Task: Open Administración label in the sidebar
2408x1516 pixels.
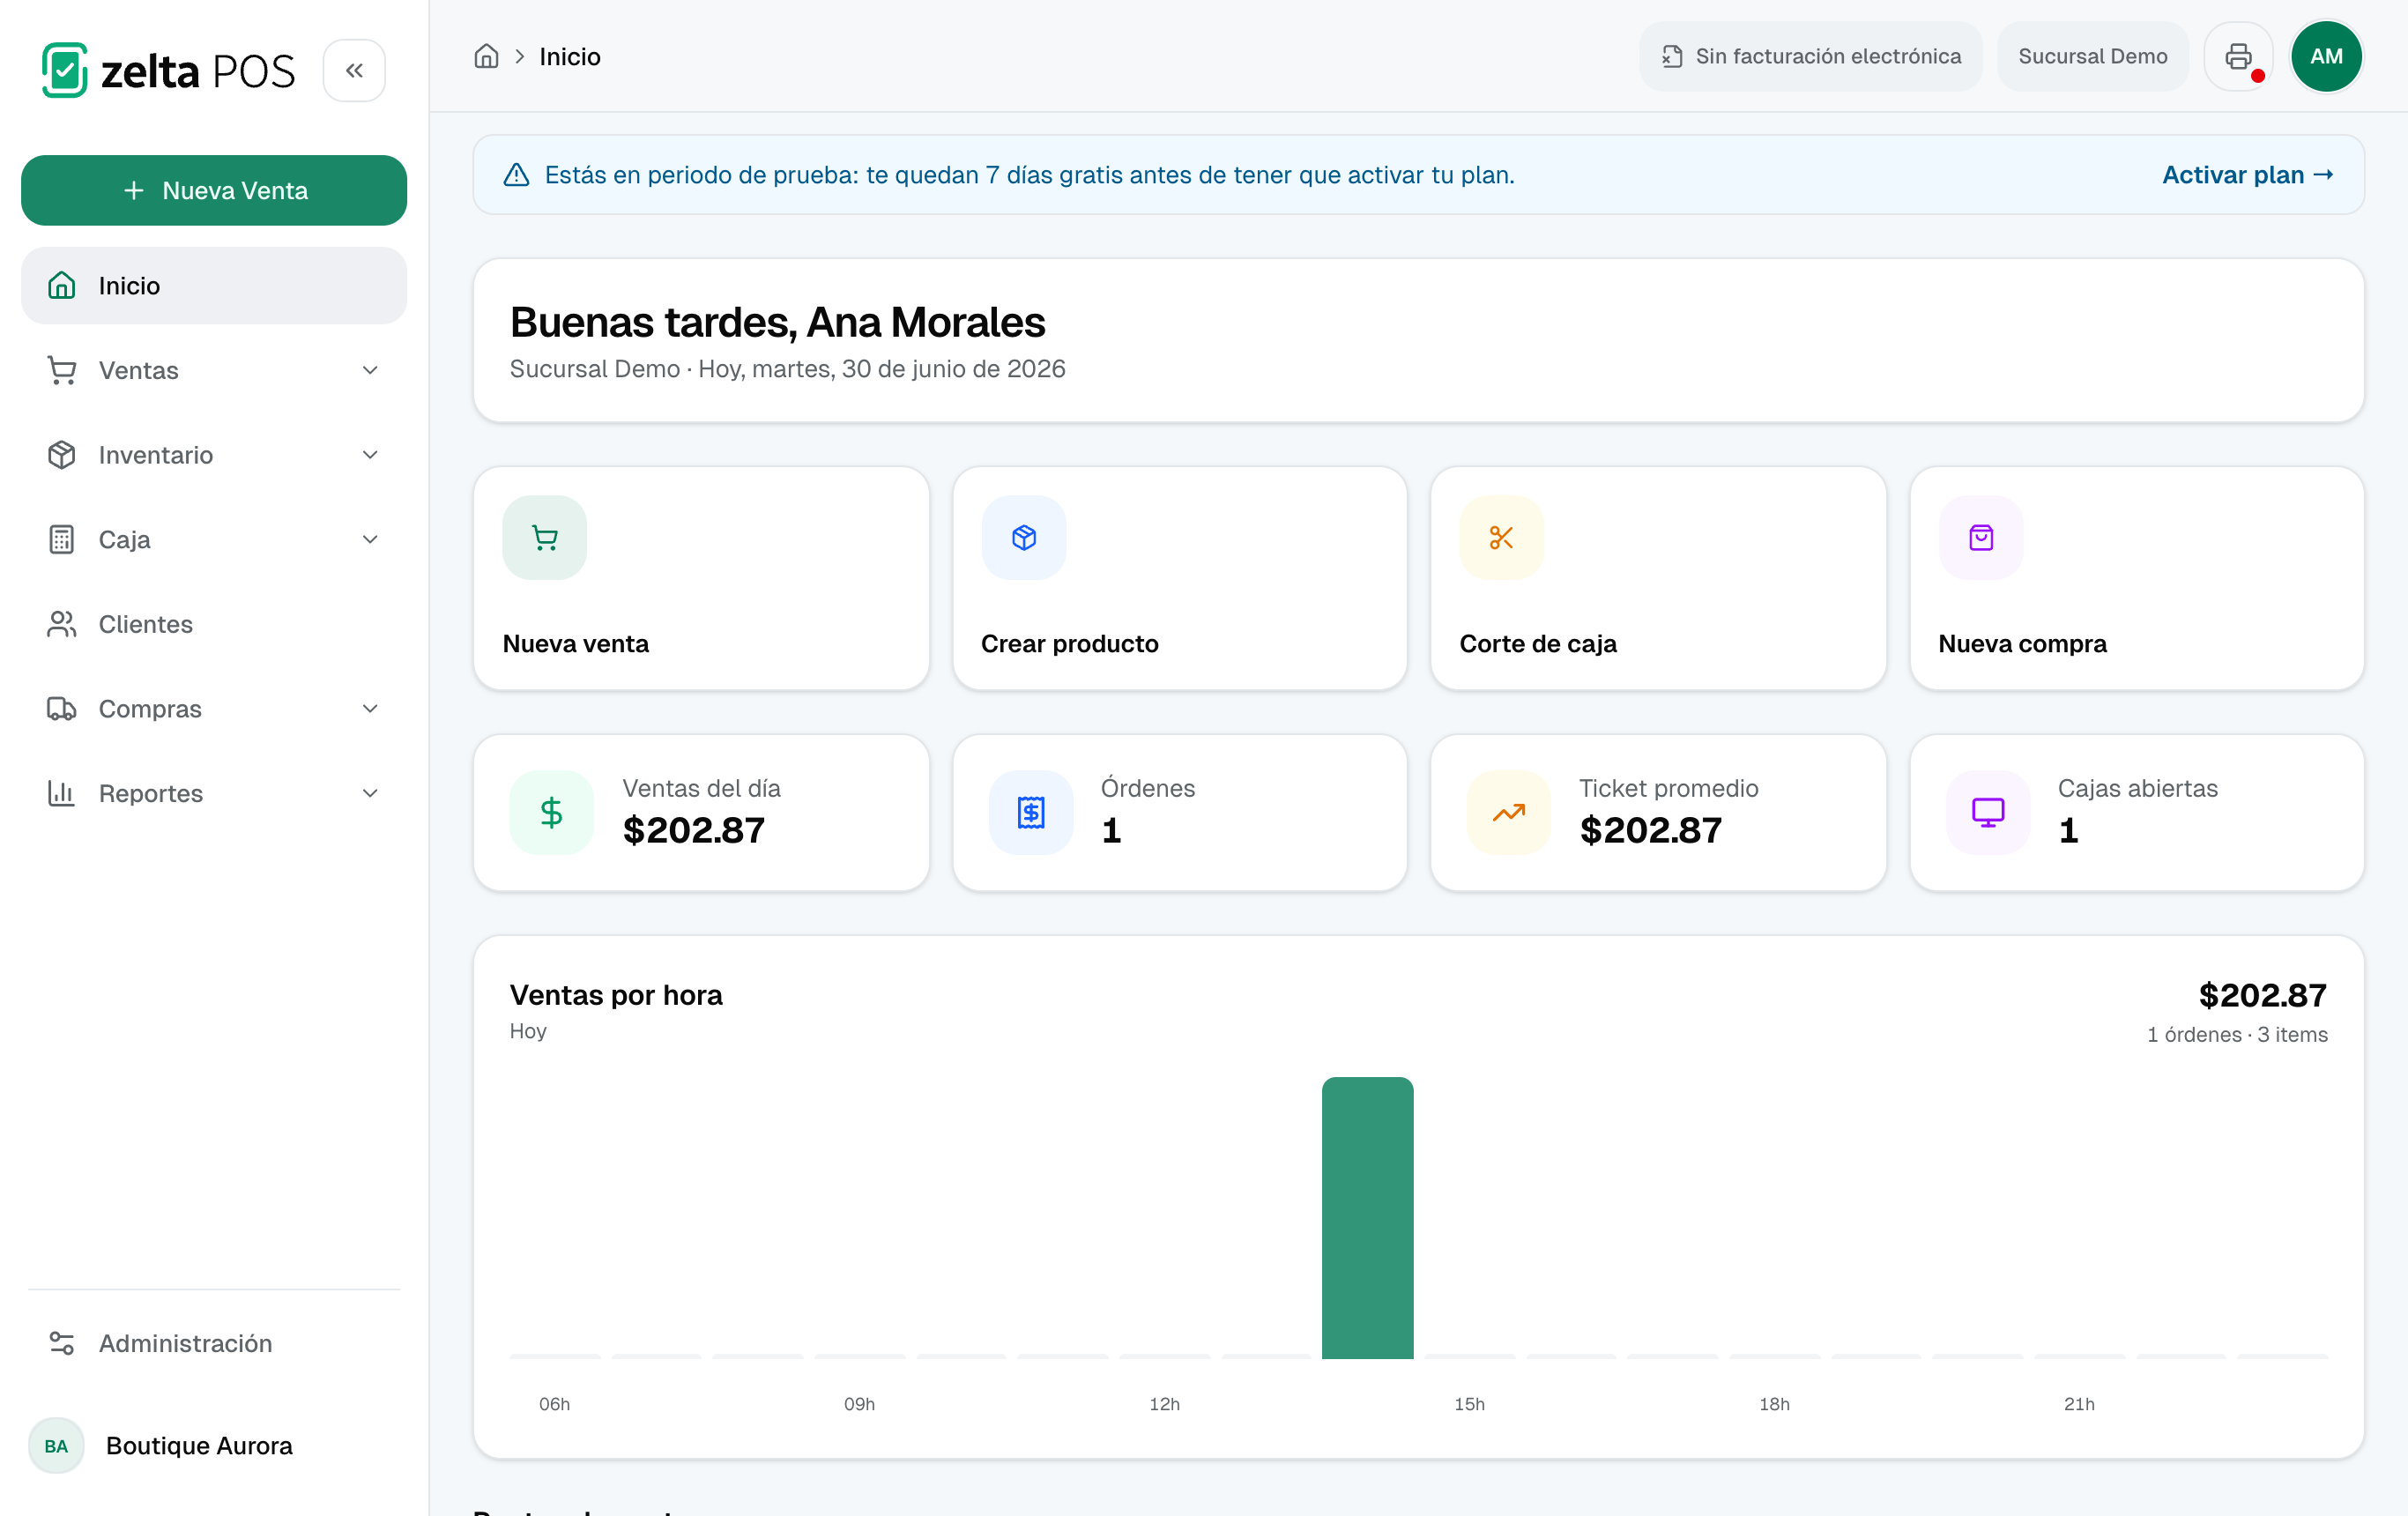Action: point(186,1343)
